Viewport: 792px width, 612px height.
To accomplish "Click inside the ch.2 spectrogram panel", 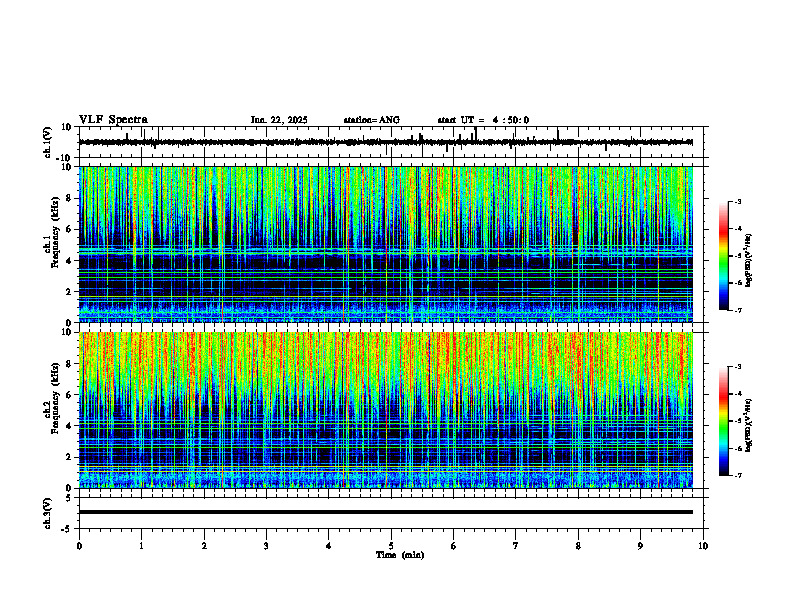I will pyautogui.click(x=385, y=410).
